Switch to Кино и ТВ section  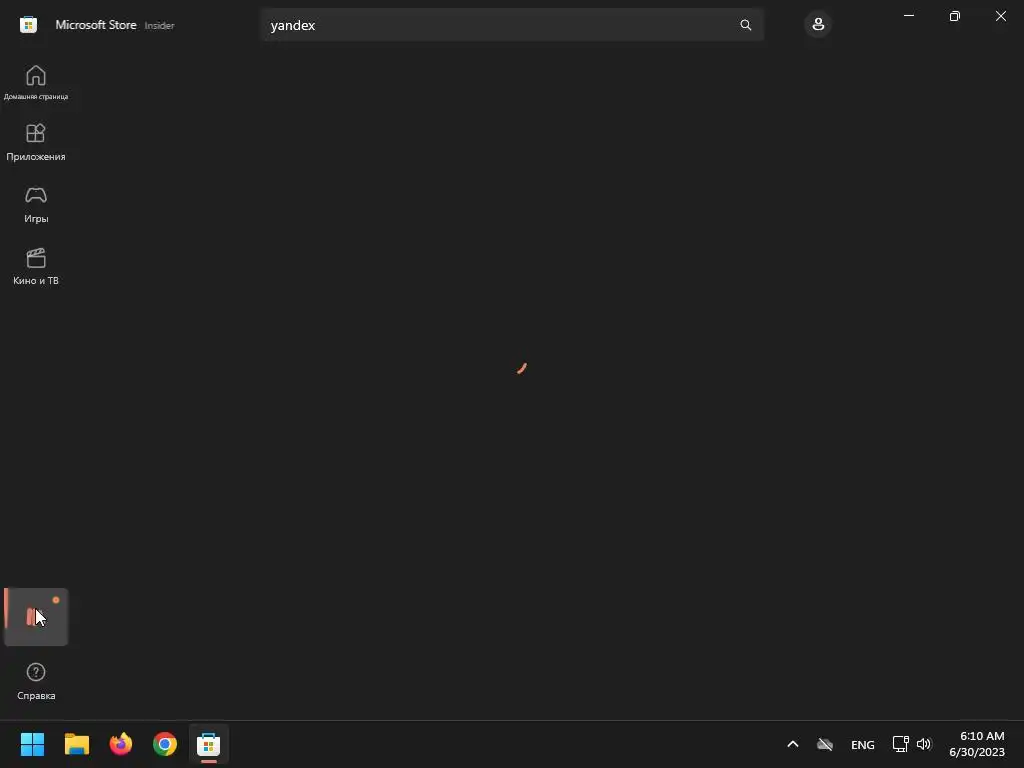click(x=36, y=266)
